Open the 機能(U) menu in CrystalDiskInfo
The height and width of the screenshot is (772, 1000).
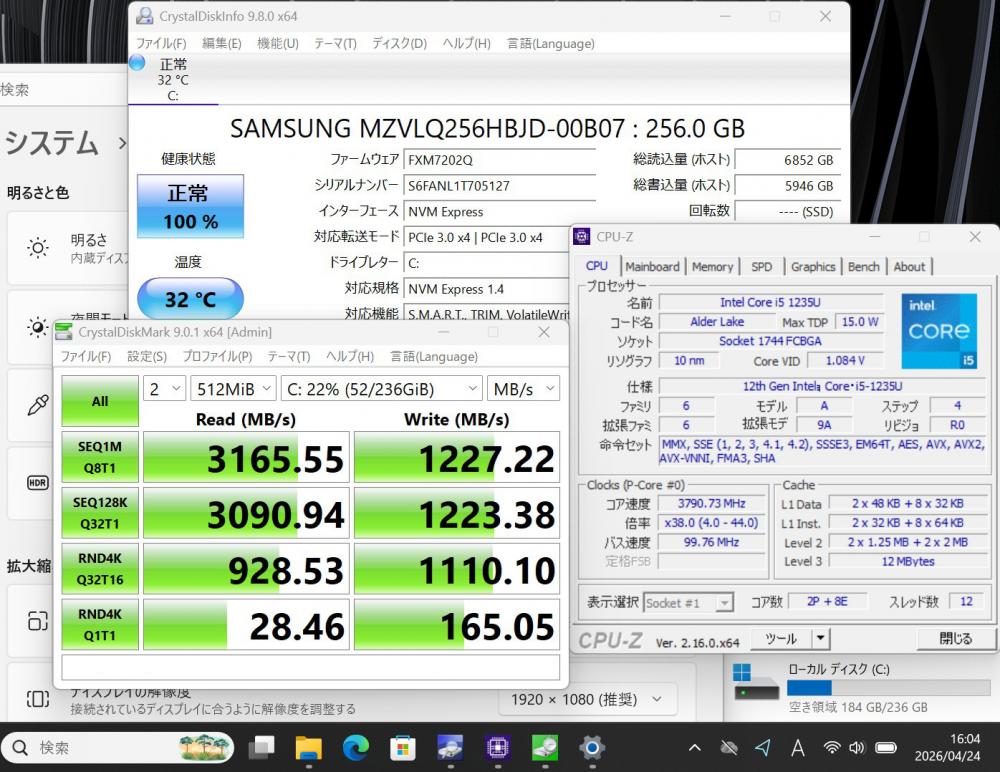pyautogui.click(x=277, y=43)
